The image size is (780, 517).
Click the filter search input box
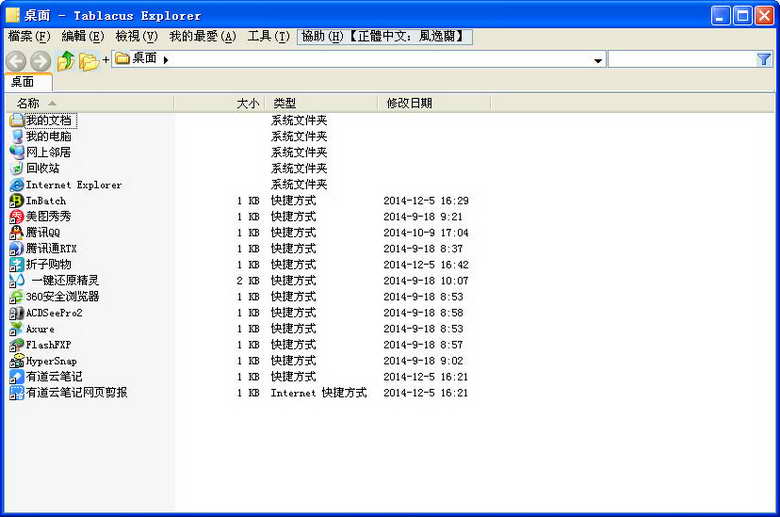[x=680, y=60]
